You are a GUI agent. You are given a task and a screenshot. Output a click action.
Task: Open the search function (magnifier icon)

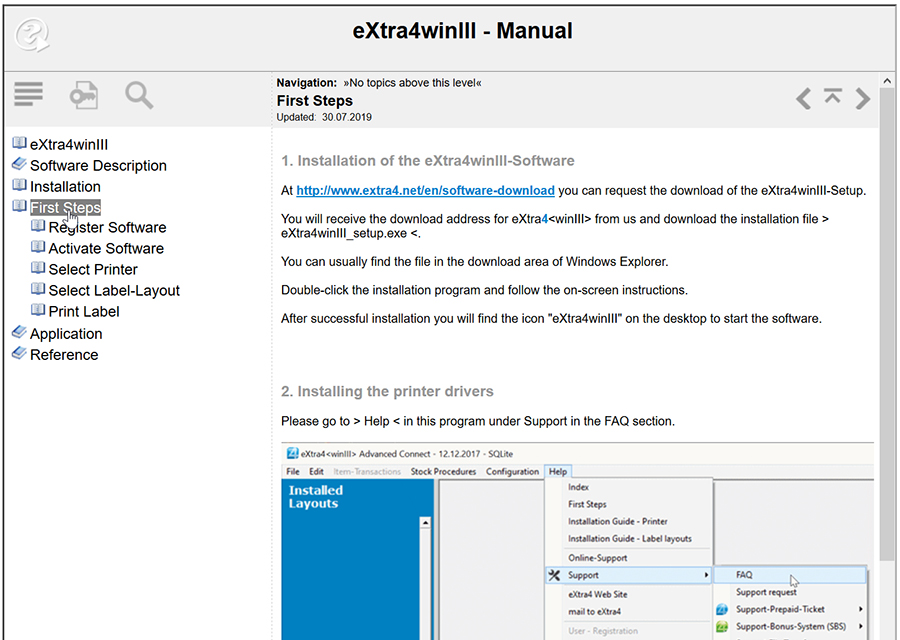pos(138,94)
